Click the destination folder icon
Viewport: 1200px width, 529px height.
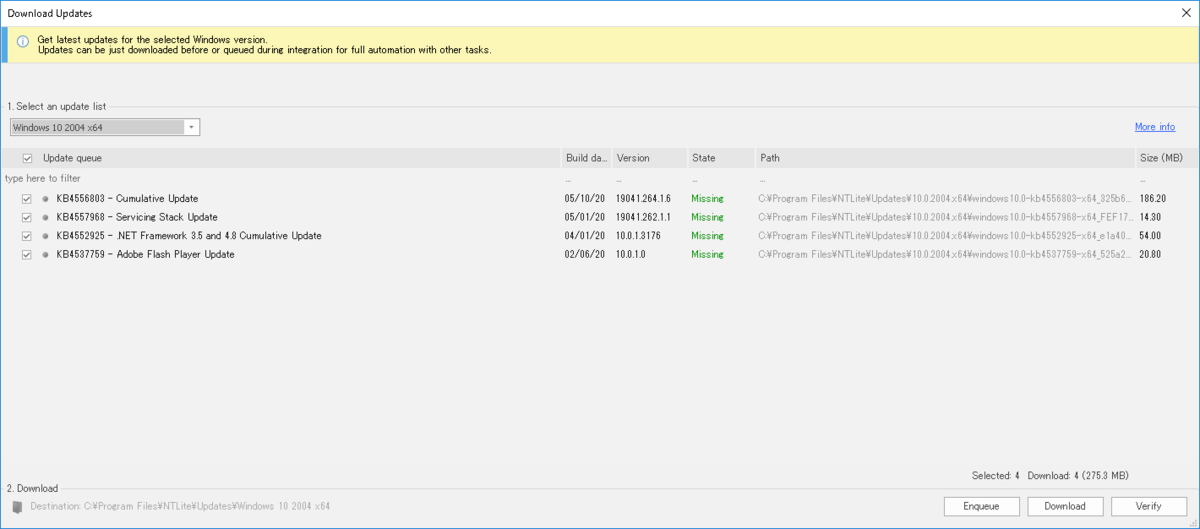[16, 507]
